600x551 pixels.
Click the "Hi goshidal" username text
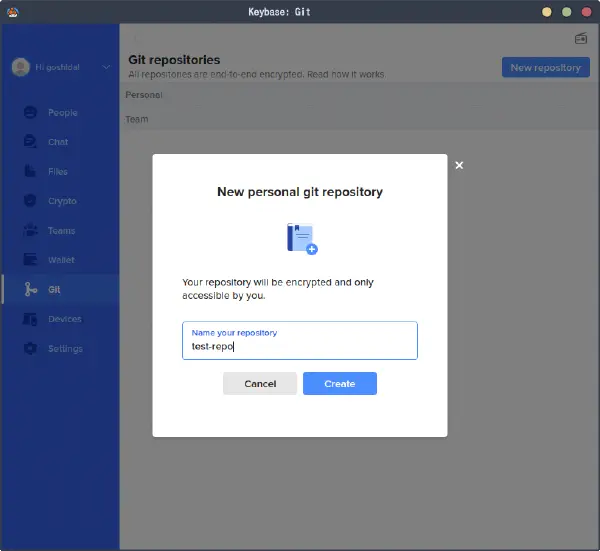[x=57, y=67]
